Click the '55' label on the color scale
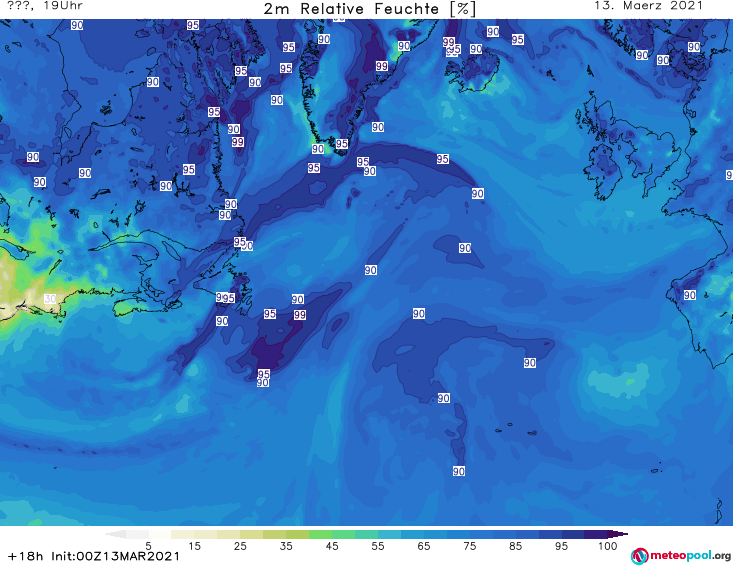Viewport: 733px width, 566px height. 378,546
